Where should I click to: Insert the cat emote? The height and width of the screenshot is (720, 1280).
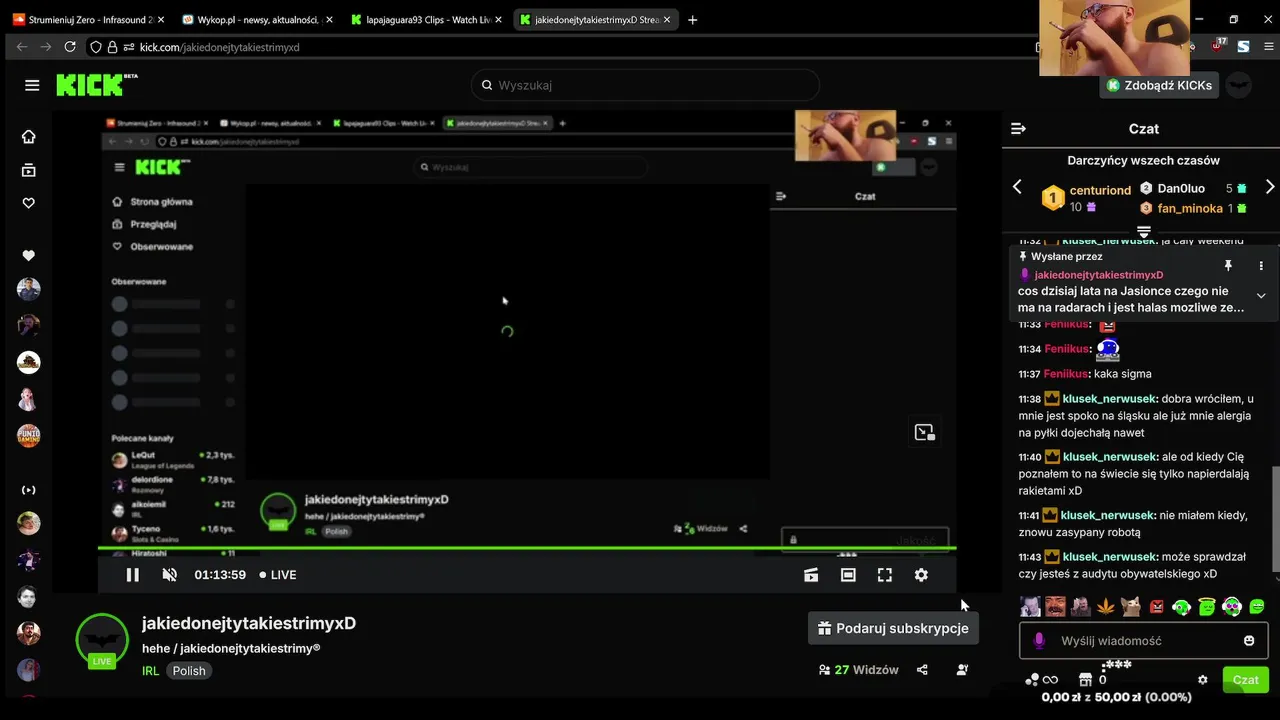1131,606
